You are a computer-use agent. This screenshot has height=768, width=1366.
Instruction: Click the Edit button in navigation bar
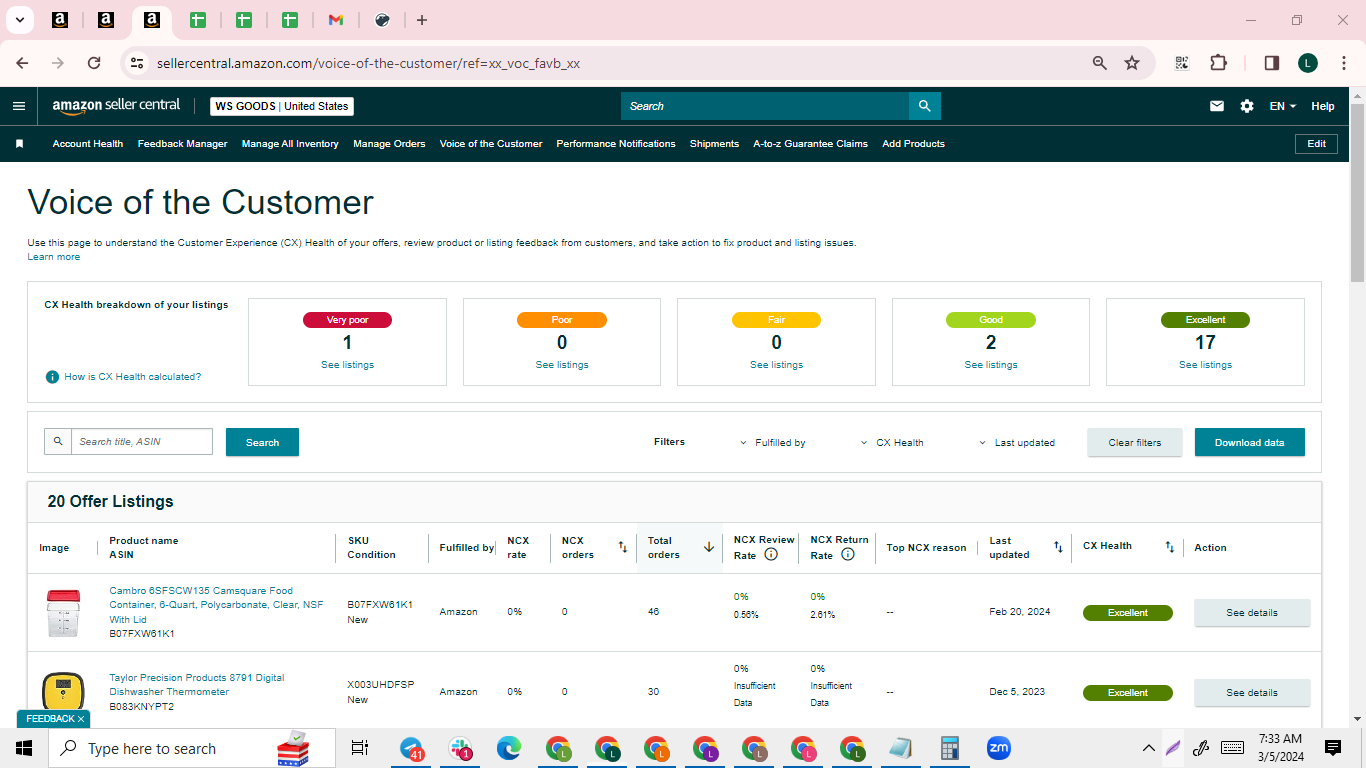point(1316,144)
